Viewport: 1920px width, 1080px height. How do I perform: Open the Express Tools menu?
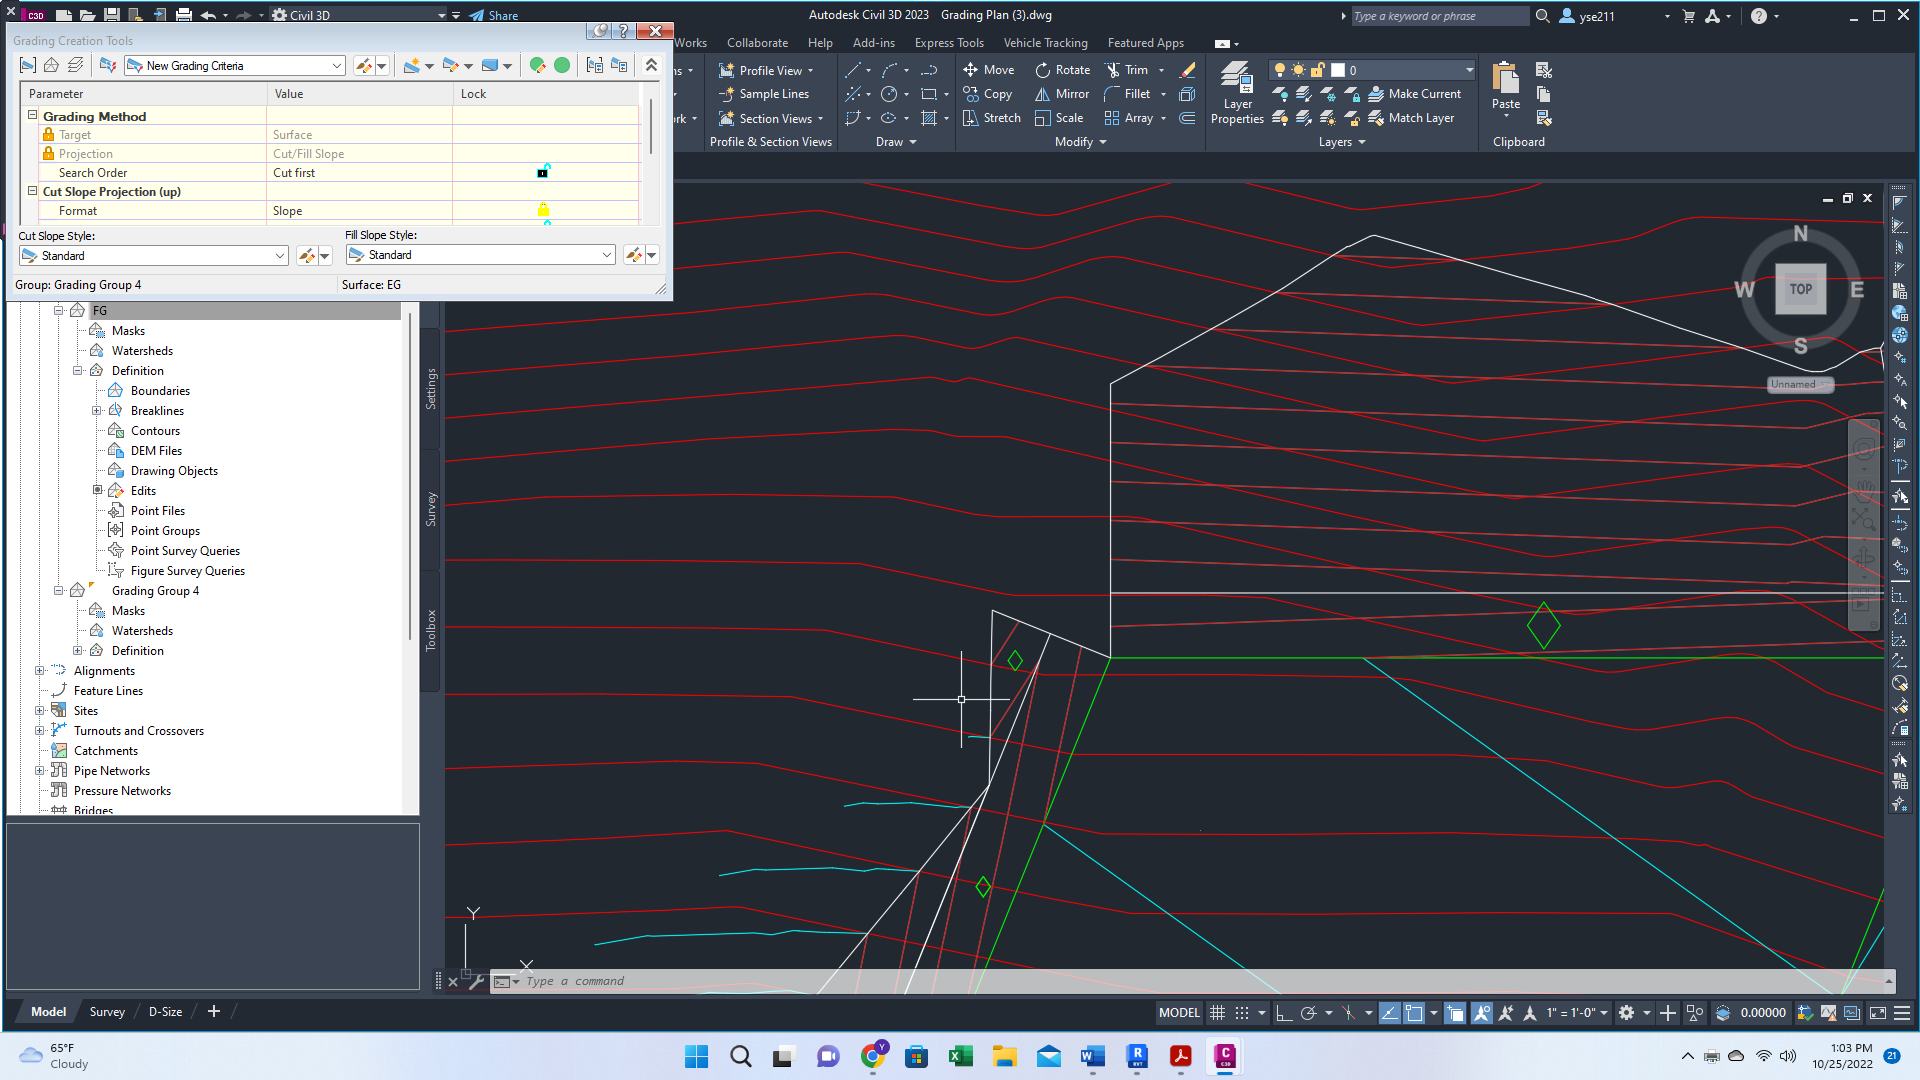[948, 42]
